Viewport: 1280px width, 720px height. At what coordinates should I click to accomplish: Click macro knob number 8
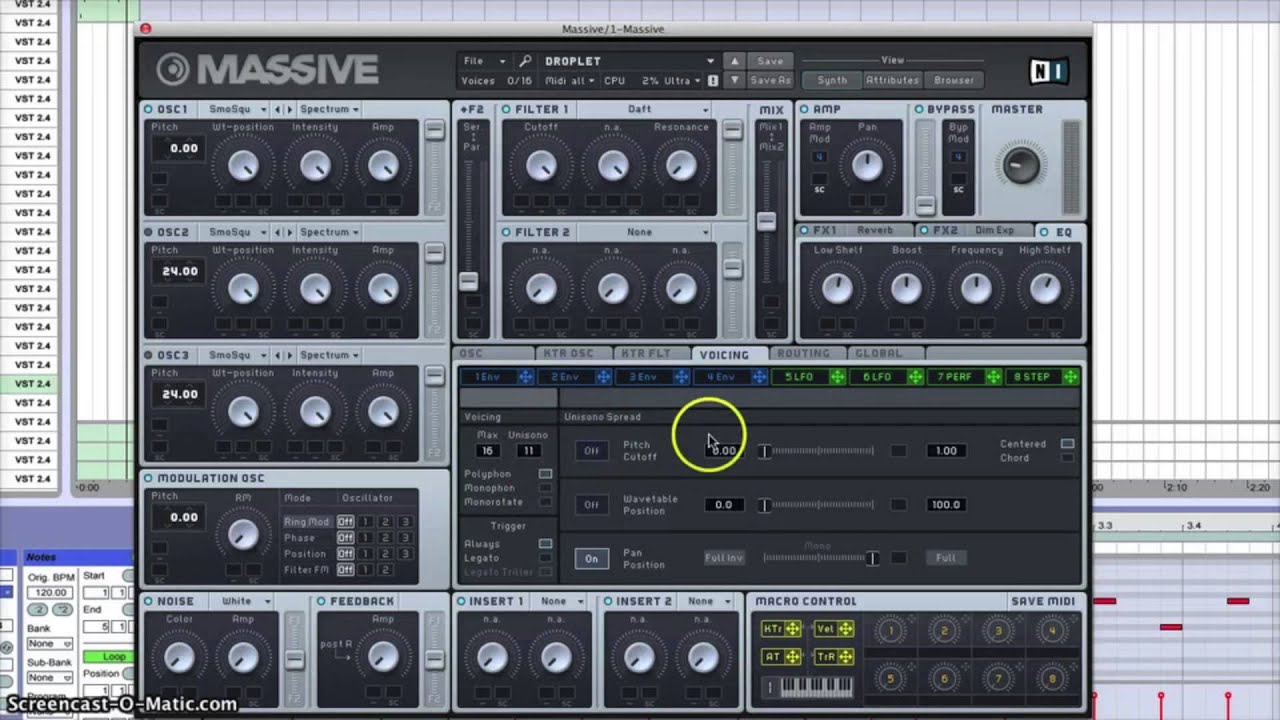[x=1051, y=679]
